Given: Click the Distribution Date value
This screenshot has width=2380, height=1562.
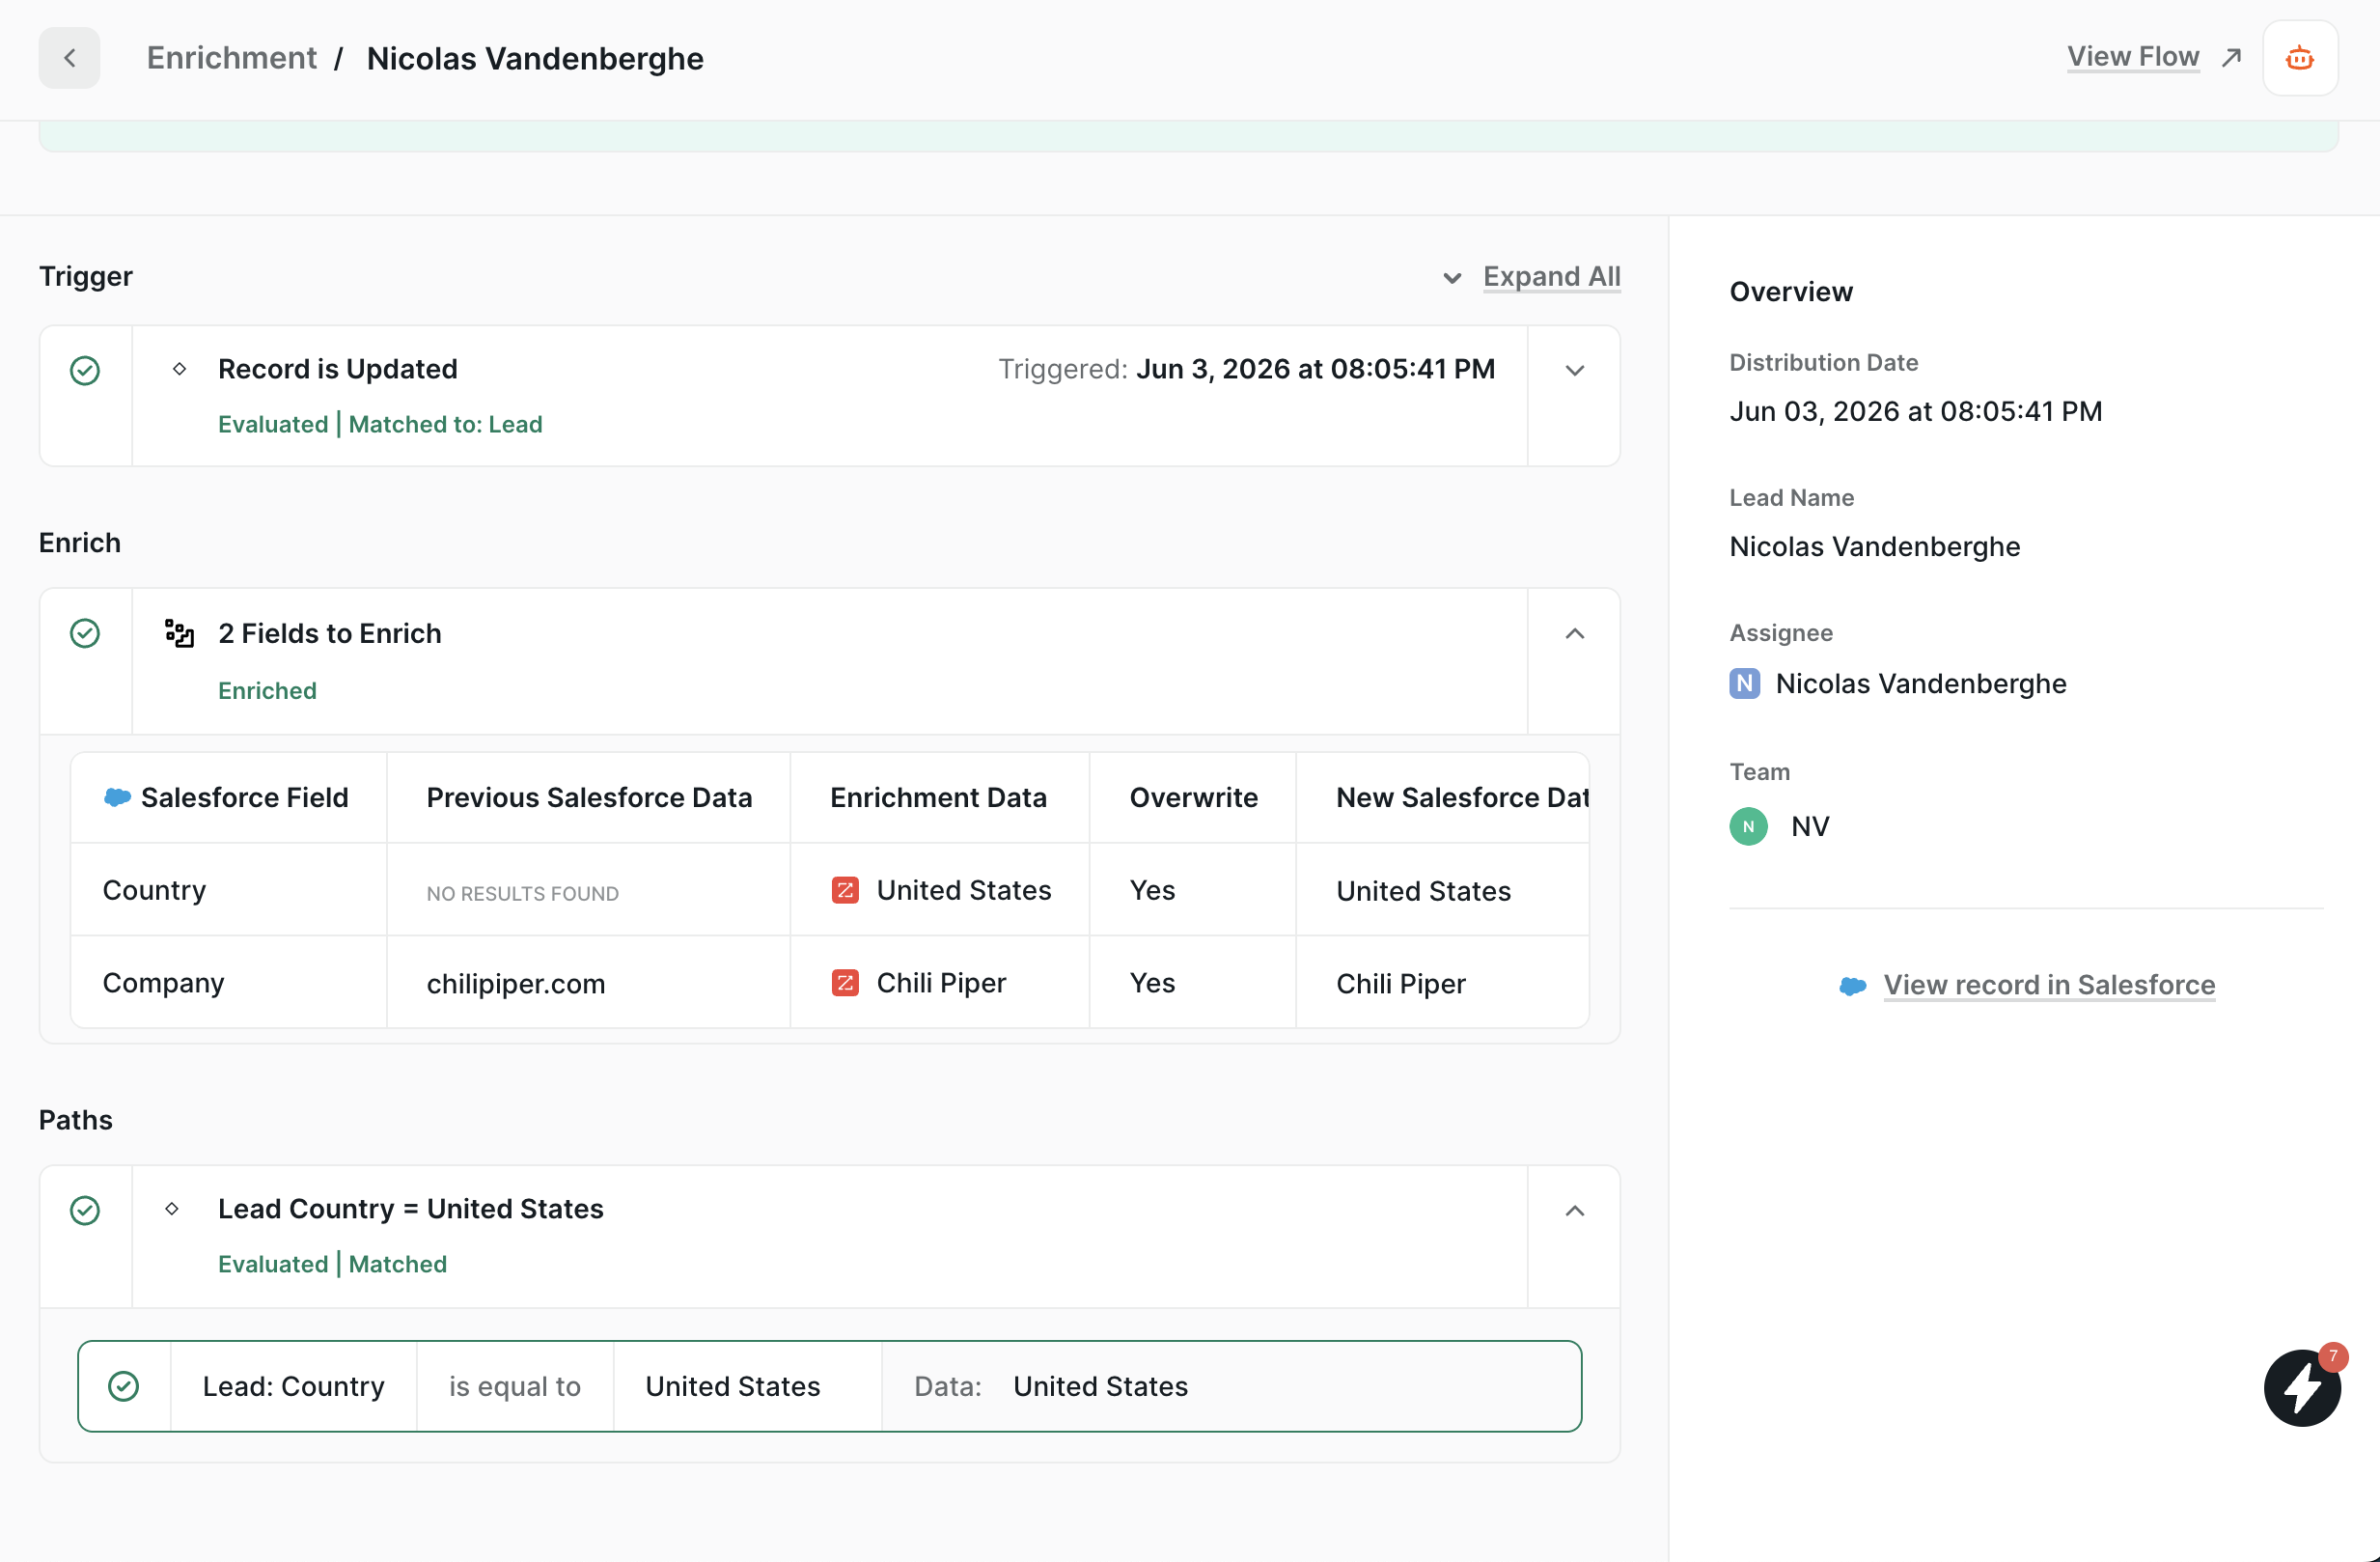Looking at the screenshot, I should 1915,412.
